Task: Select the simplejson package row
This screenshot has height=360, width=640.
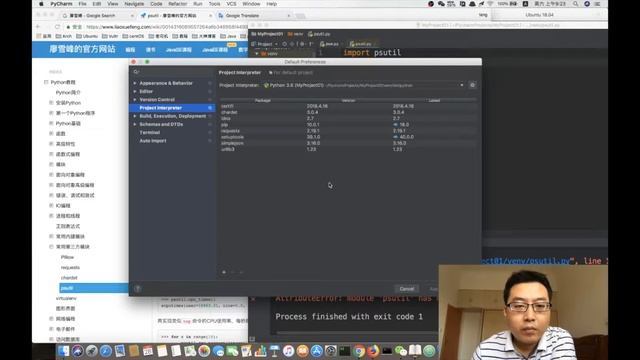Action: pyautogui.click(x=348, y=143)
